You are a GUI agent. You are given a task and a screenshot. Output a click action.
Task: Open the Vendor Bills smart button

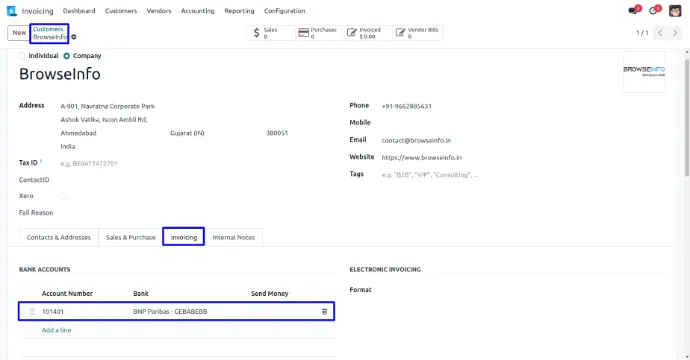tap(417, 33)
